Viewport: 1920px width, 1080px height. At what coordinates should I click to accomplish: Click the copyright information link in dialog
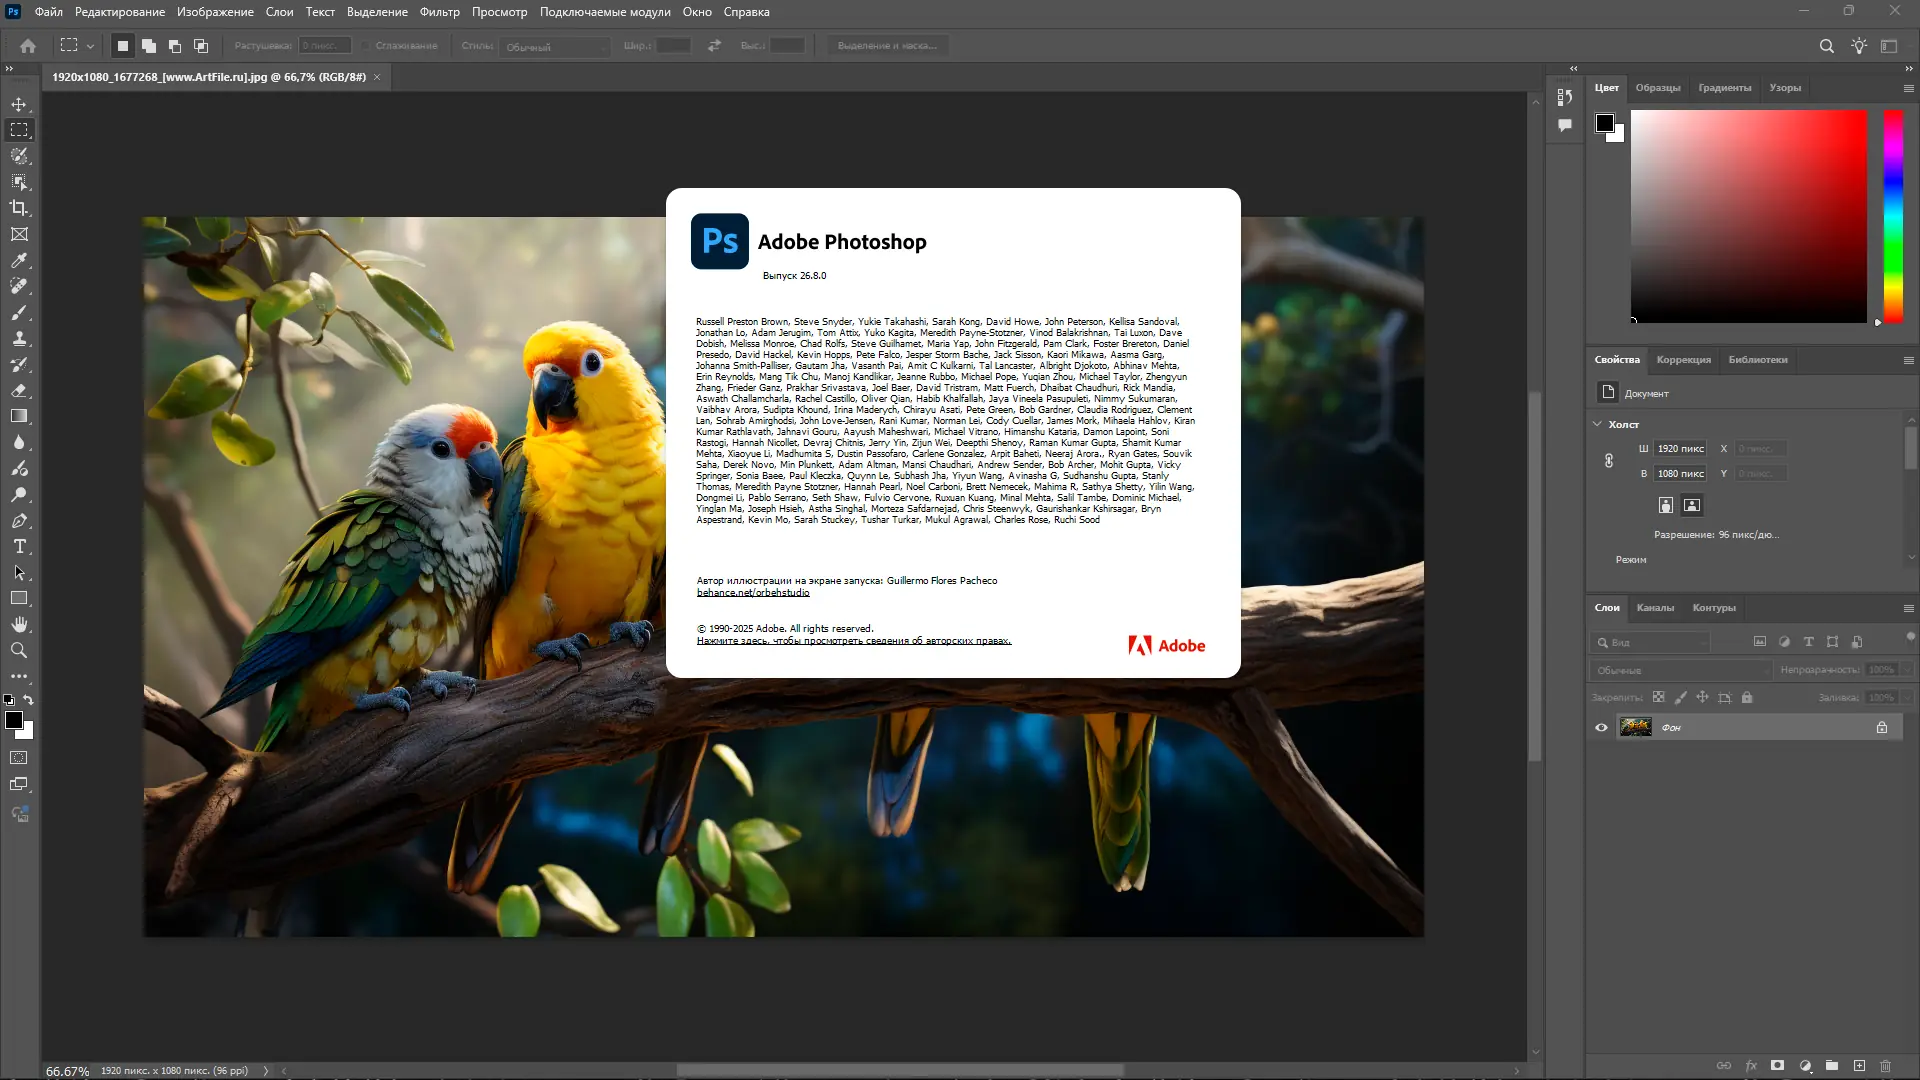[x=853, y=641]
